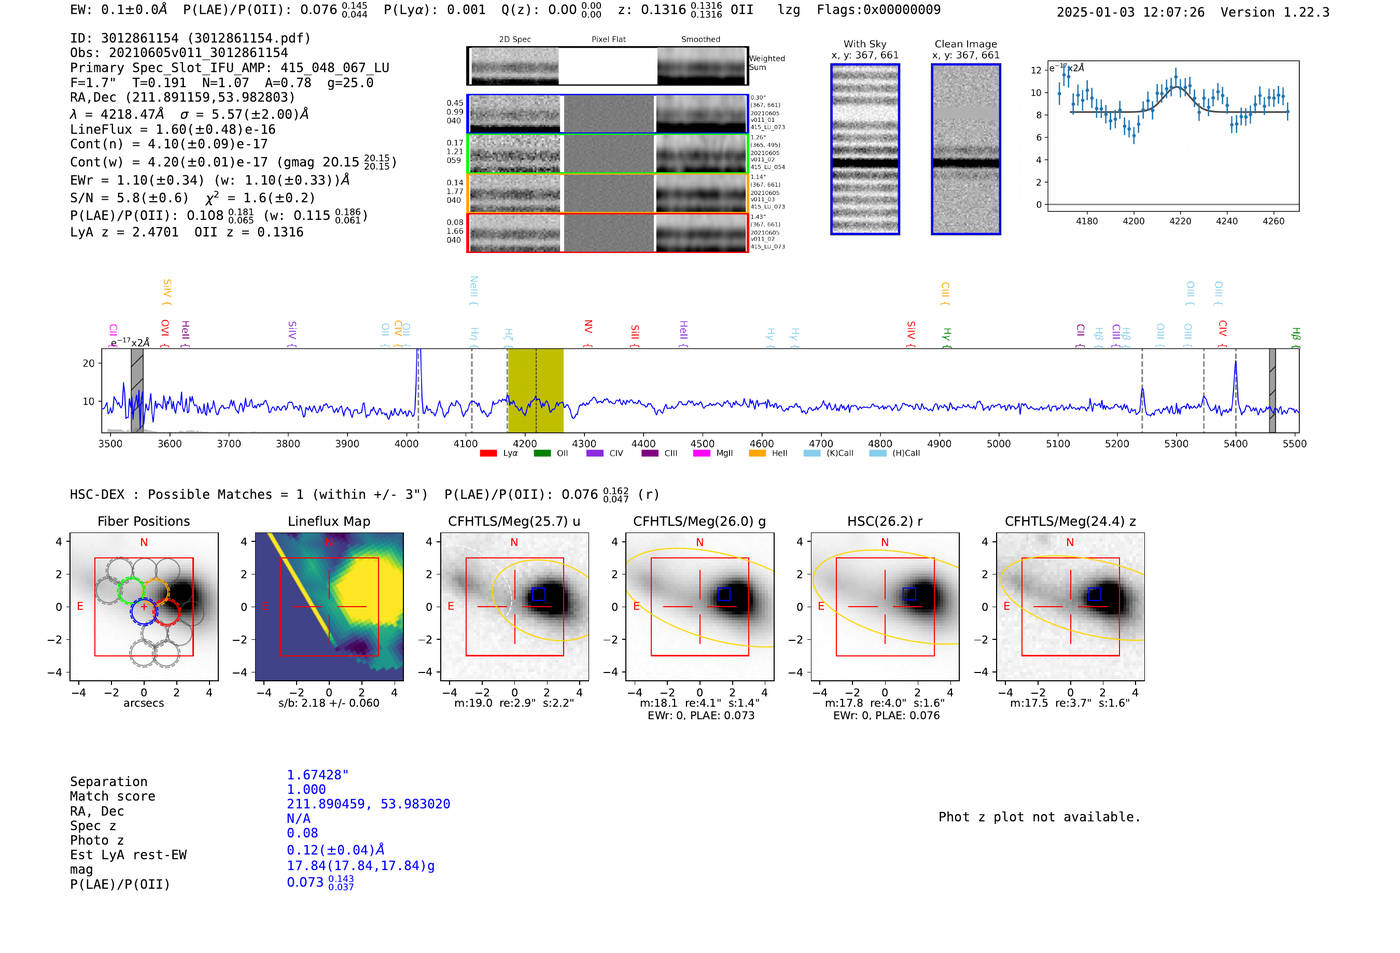Select the ID 3012861154 text line
The image size is (1400, 953).
[x=190, y=38]
